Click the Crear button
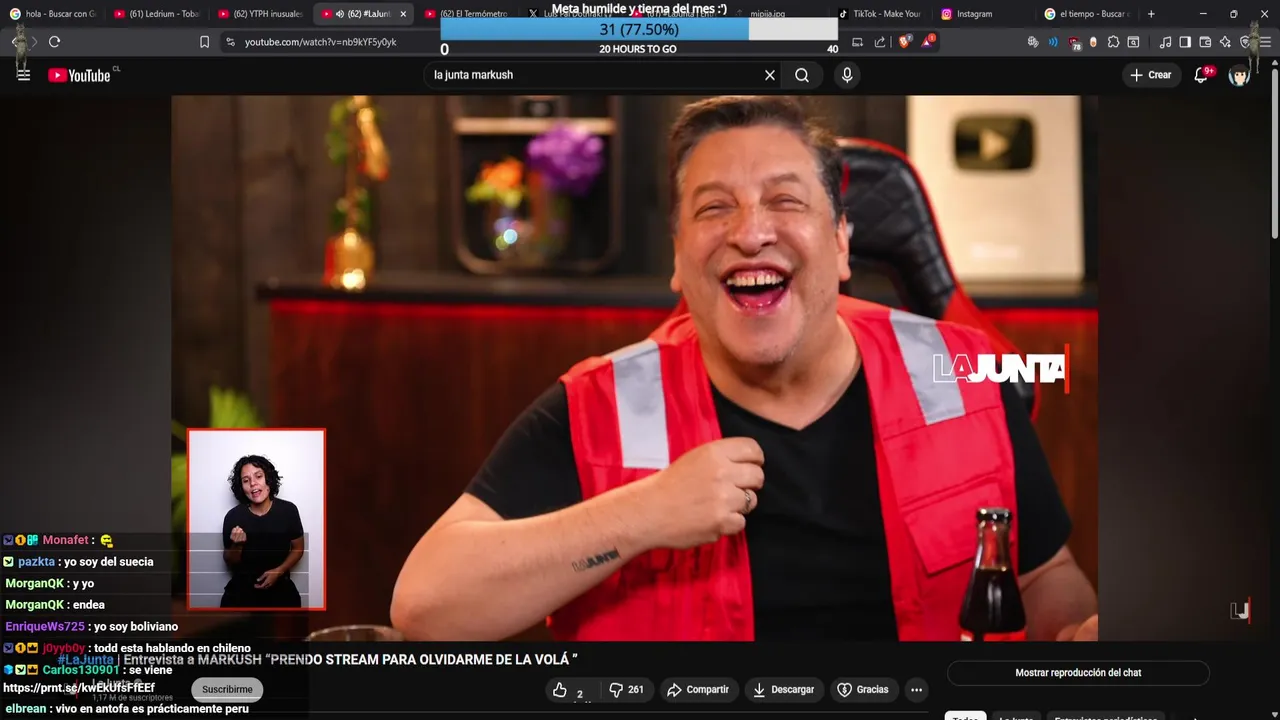This screenshot has width=1280, height=720. click(1150, 75)
